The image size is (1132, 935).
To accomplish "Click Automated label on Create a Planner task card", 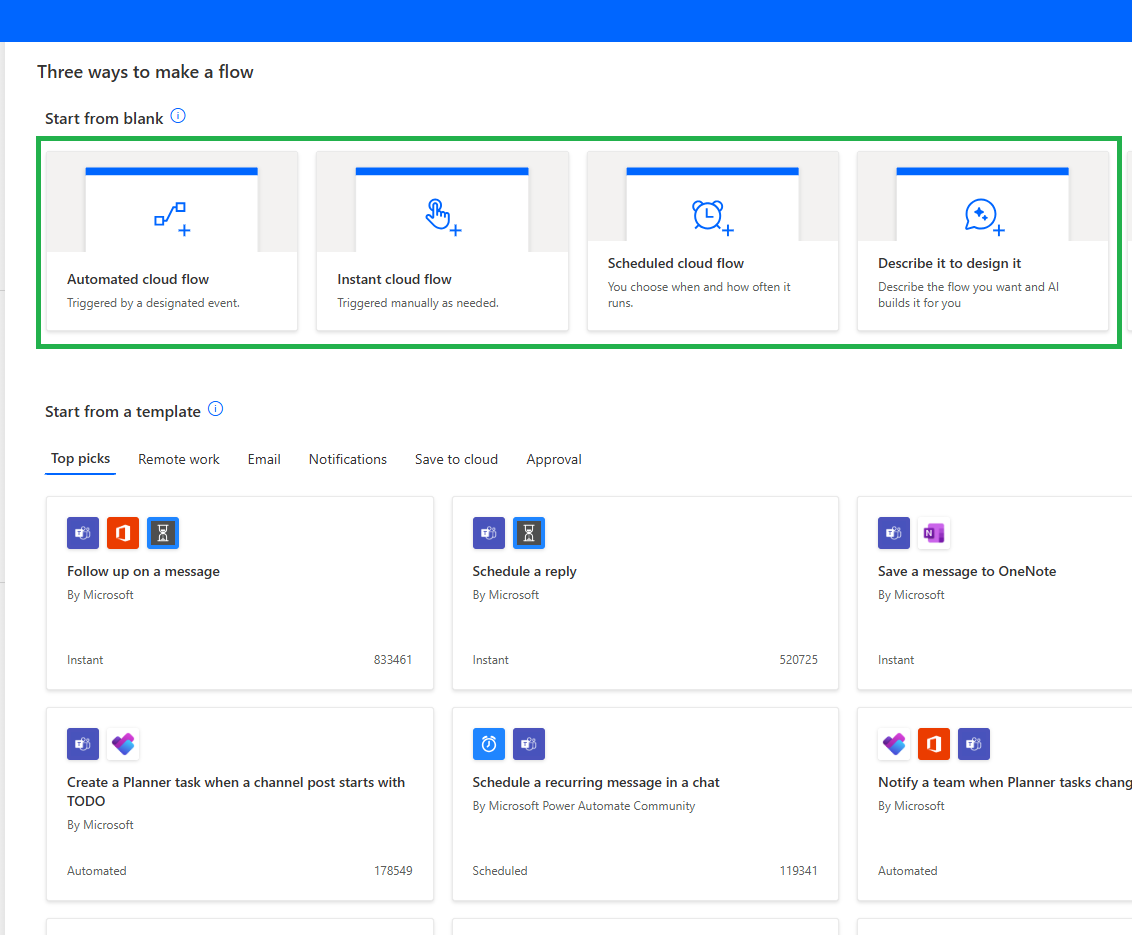I will click(x=97, y=871).
